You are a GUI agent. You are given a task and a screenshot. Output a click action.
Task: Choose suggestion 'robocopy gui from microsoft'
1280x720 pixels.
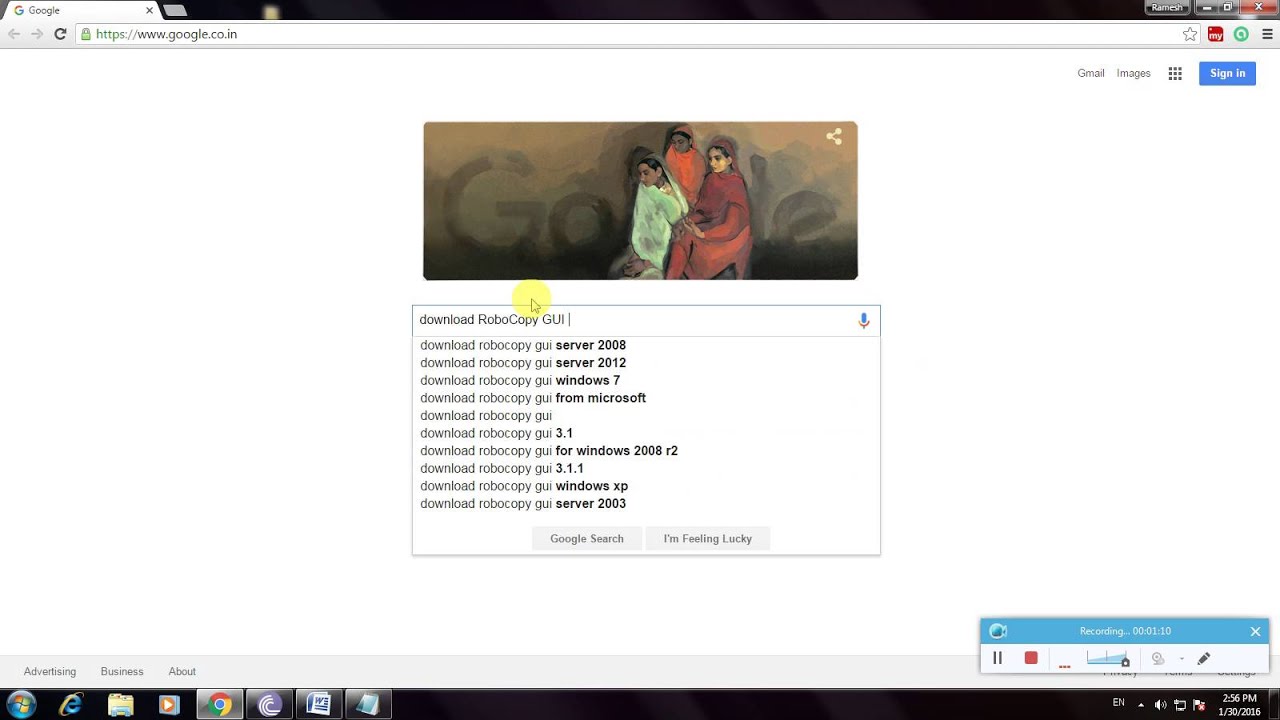click(646, 398)
